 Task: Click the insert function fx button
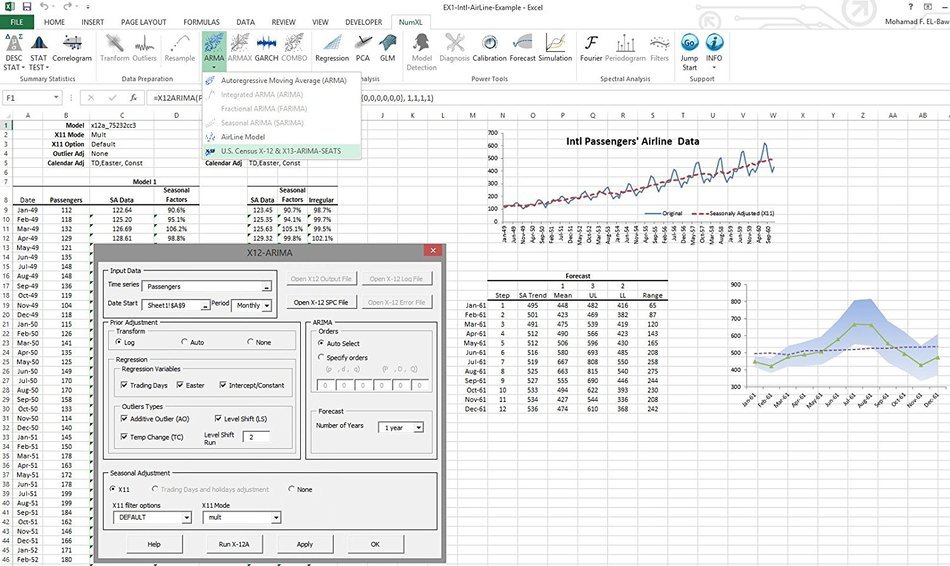tap(133, 98)
